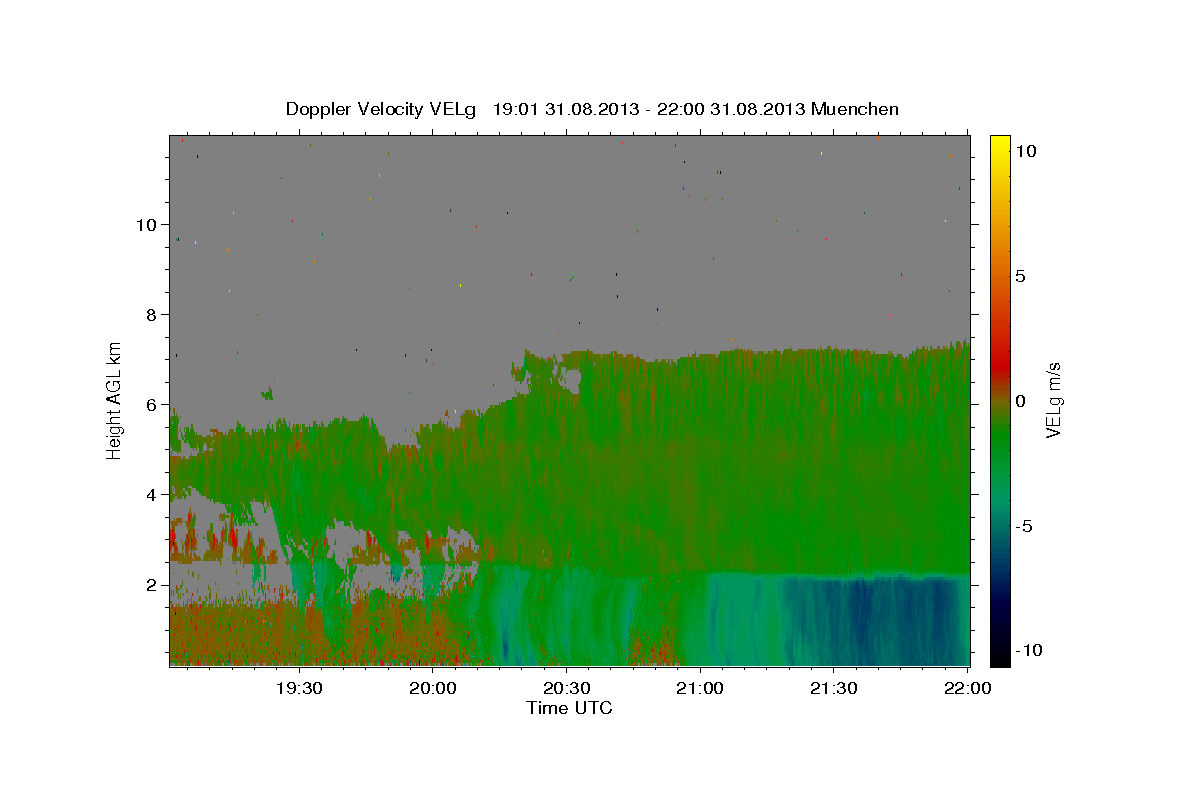
Task: Click the 'Time UTC' axis label
Action: (569, 708)
